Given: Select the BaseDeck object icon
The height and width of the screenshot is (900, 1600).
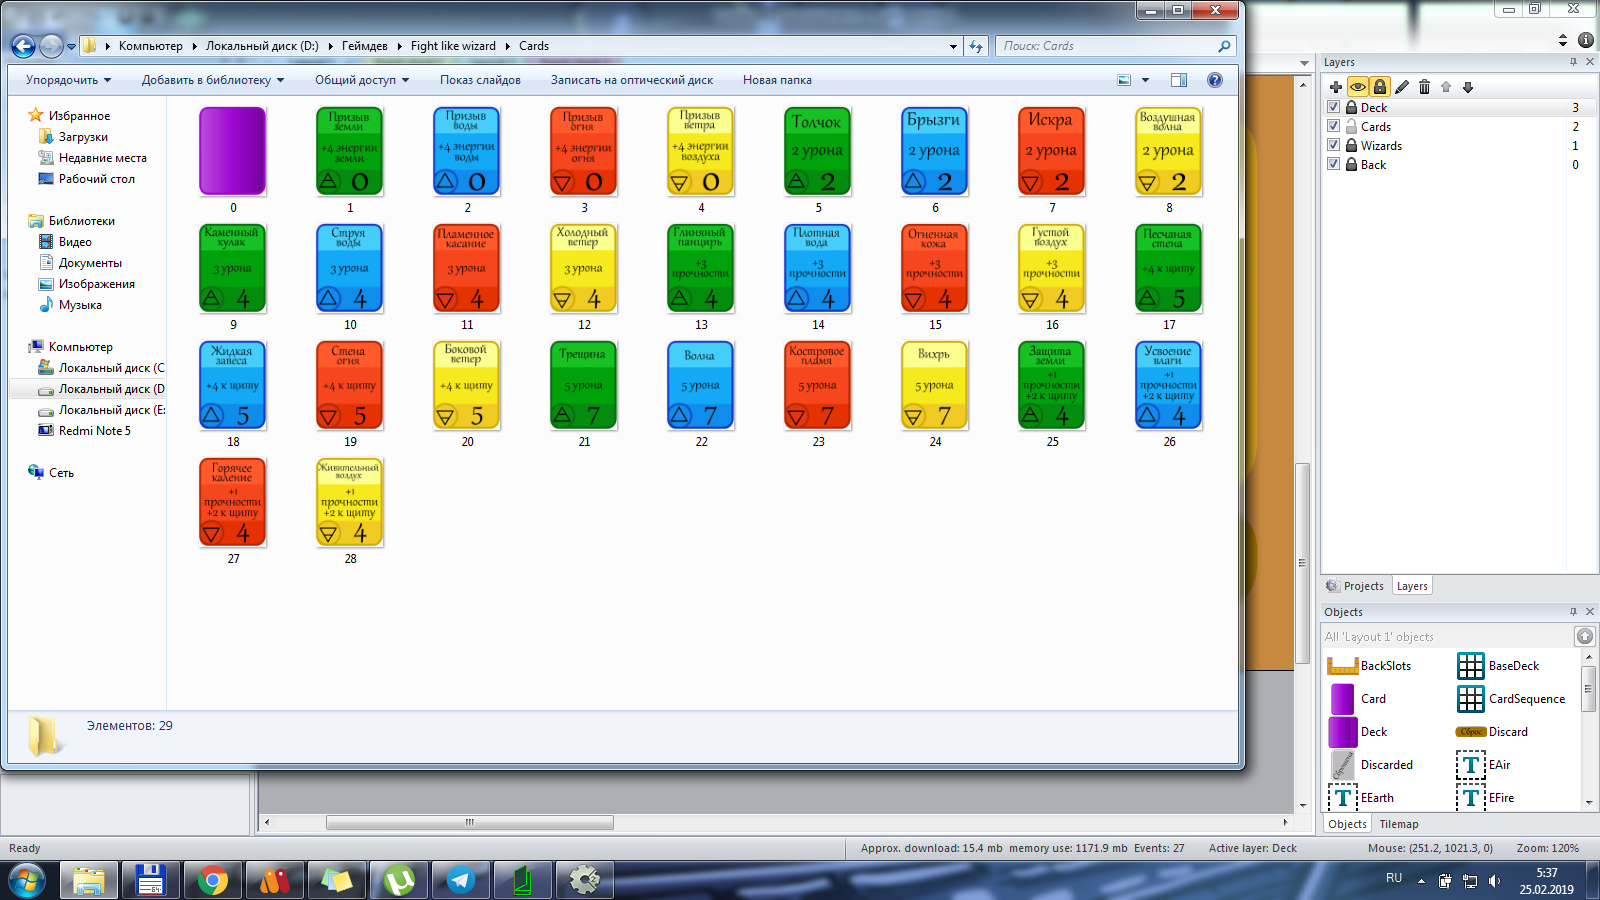Looking at the screenshot, I should point(1470,666).
